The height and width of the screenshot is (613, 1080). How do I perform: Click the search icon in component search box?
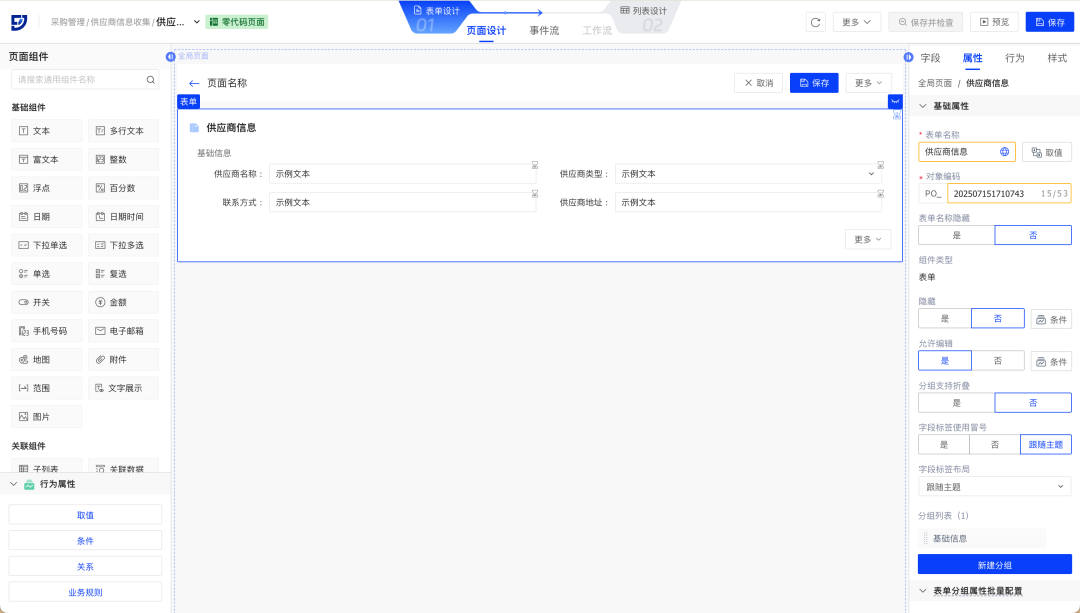(x=151, y=80)
